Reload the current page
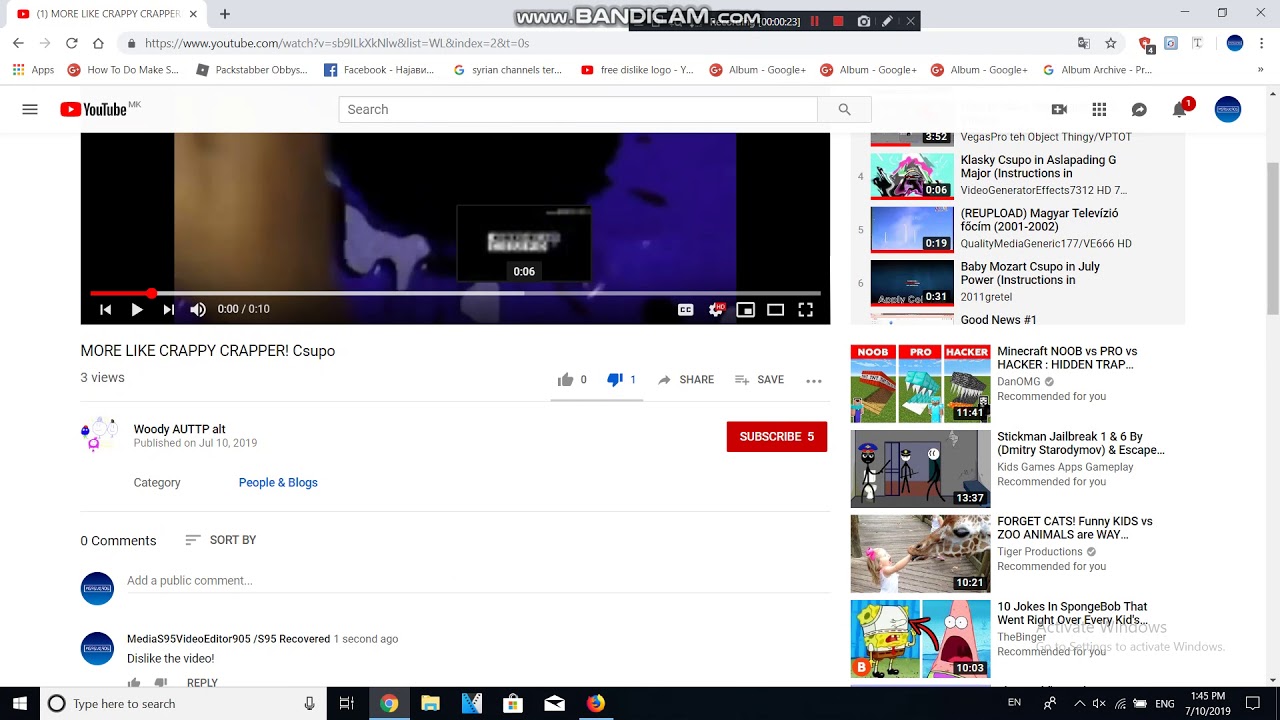1280x720 pixels. (71, 43)
